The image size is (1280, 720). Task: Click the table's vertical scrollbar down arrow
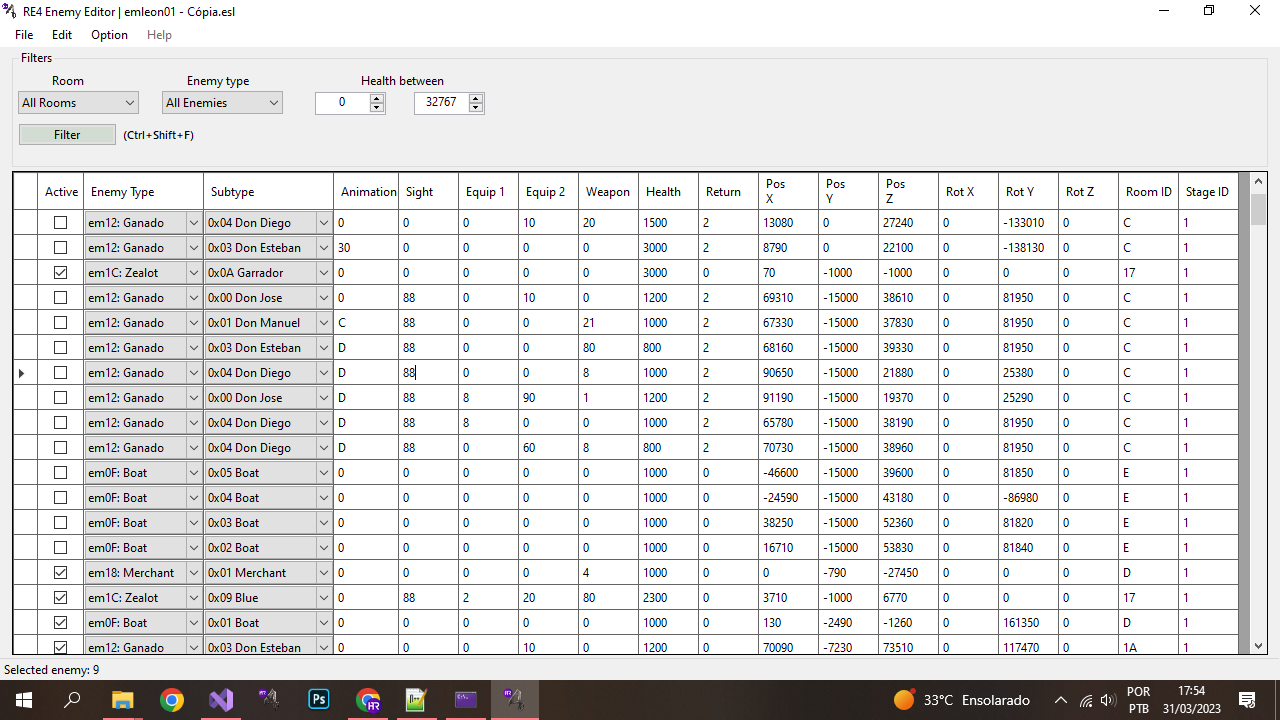(1258, 646)
